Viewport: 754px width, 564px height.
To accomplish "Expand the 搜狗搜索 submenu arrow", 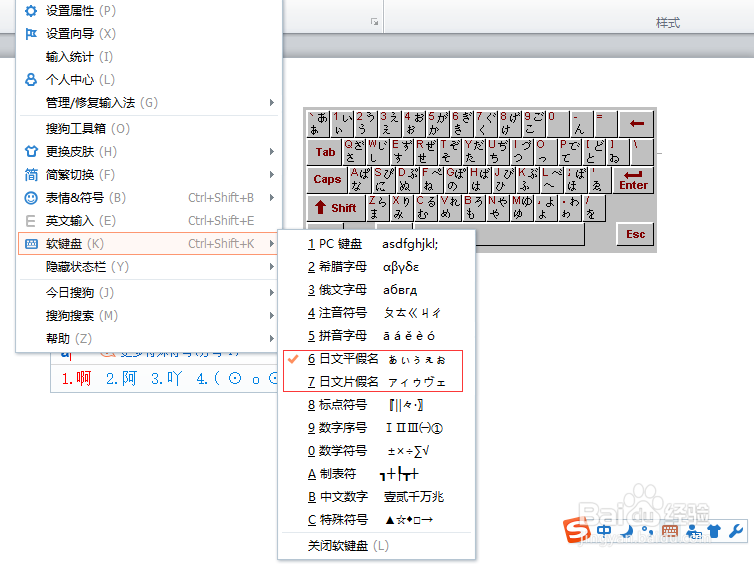I will tap(272, 315).
